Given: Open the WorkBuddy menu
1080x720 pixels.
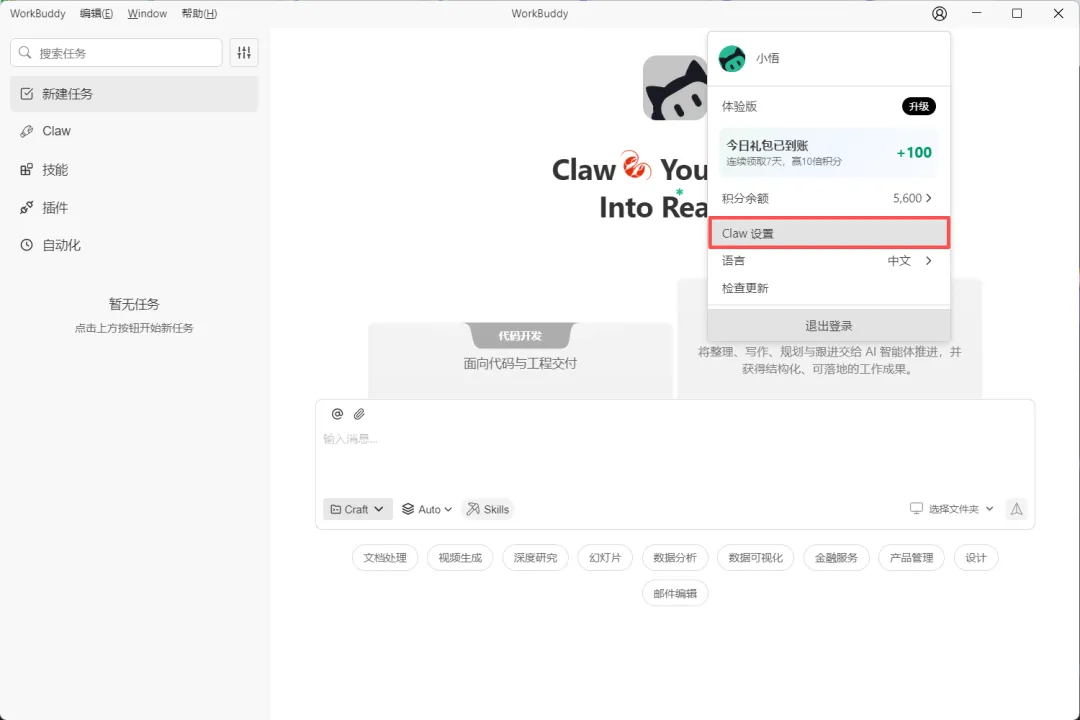Looking at the screenshot, I should (37, 14).
